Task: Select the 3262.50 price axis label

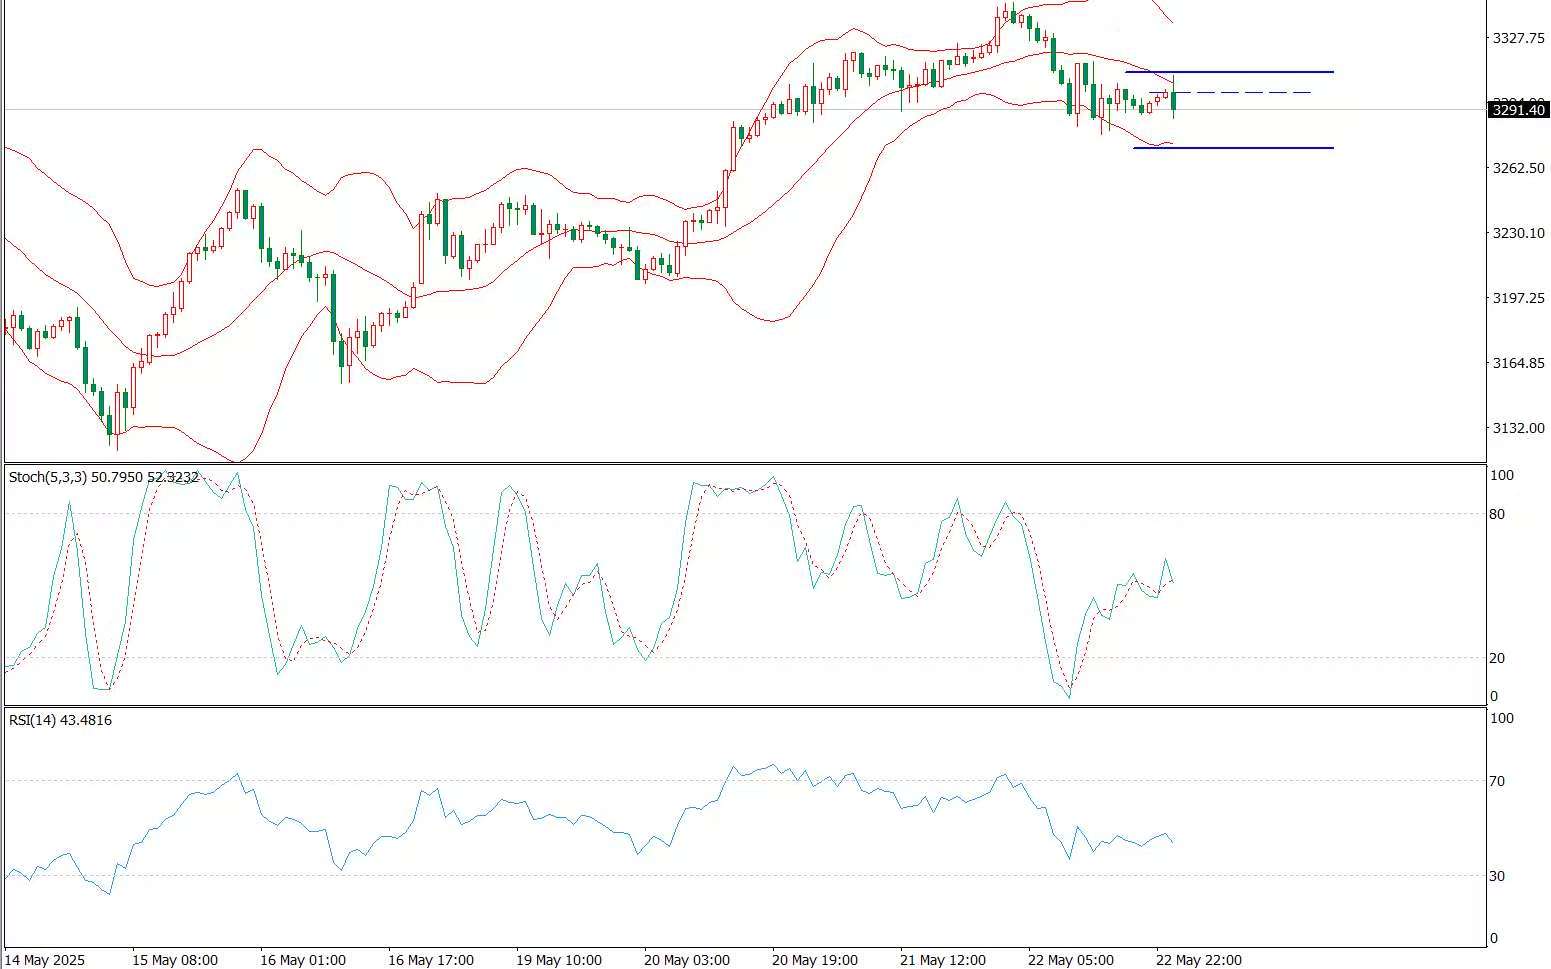Action: [1518, 168]
